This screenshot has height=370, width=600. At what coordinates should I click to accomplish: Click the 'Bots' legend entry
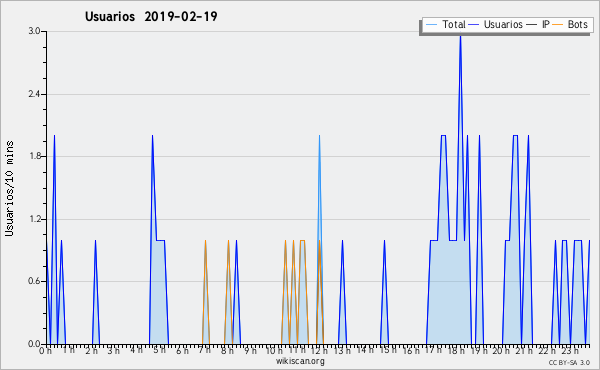[570, 24]
